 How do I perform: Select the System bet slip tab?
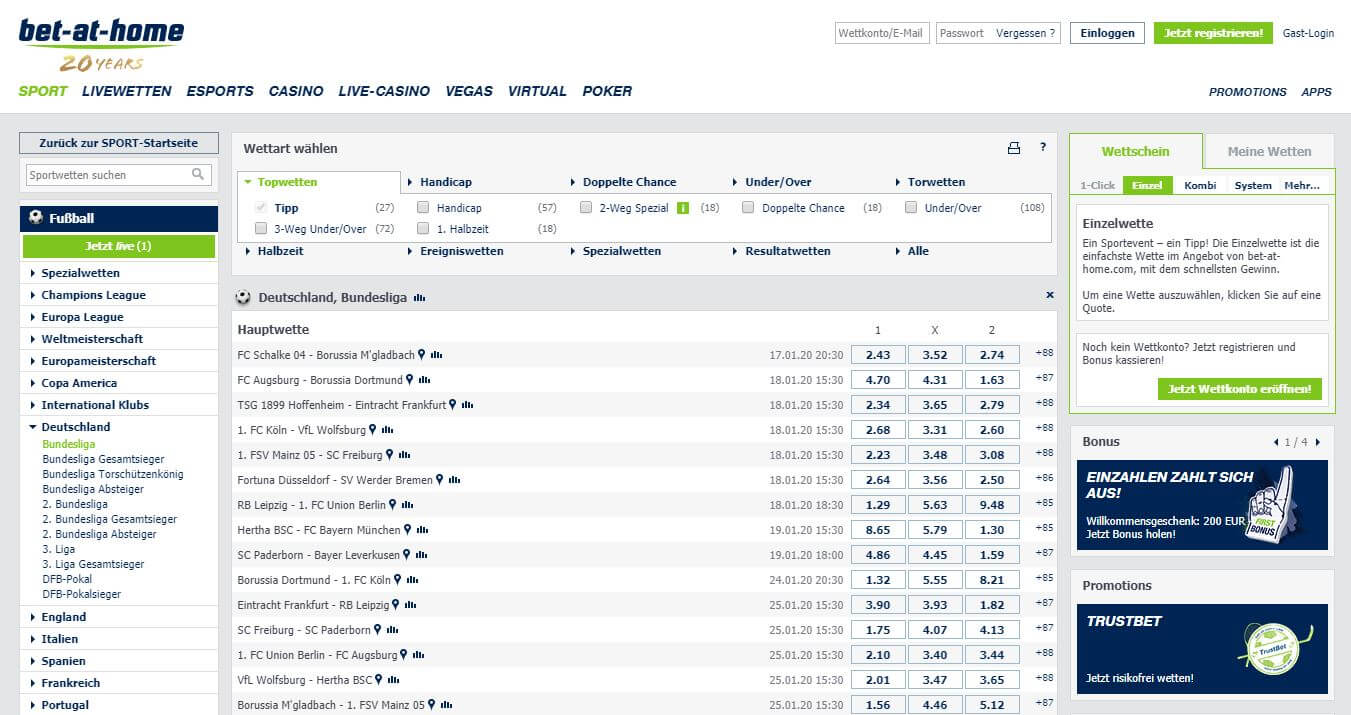tap(1253, 185)
